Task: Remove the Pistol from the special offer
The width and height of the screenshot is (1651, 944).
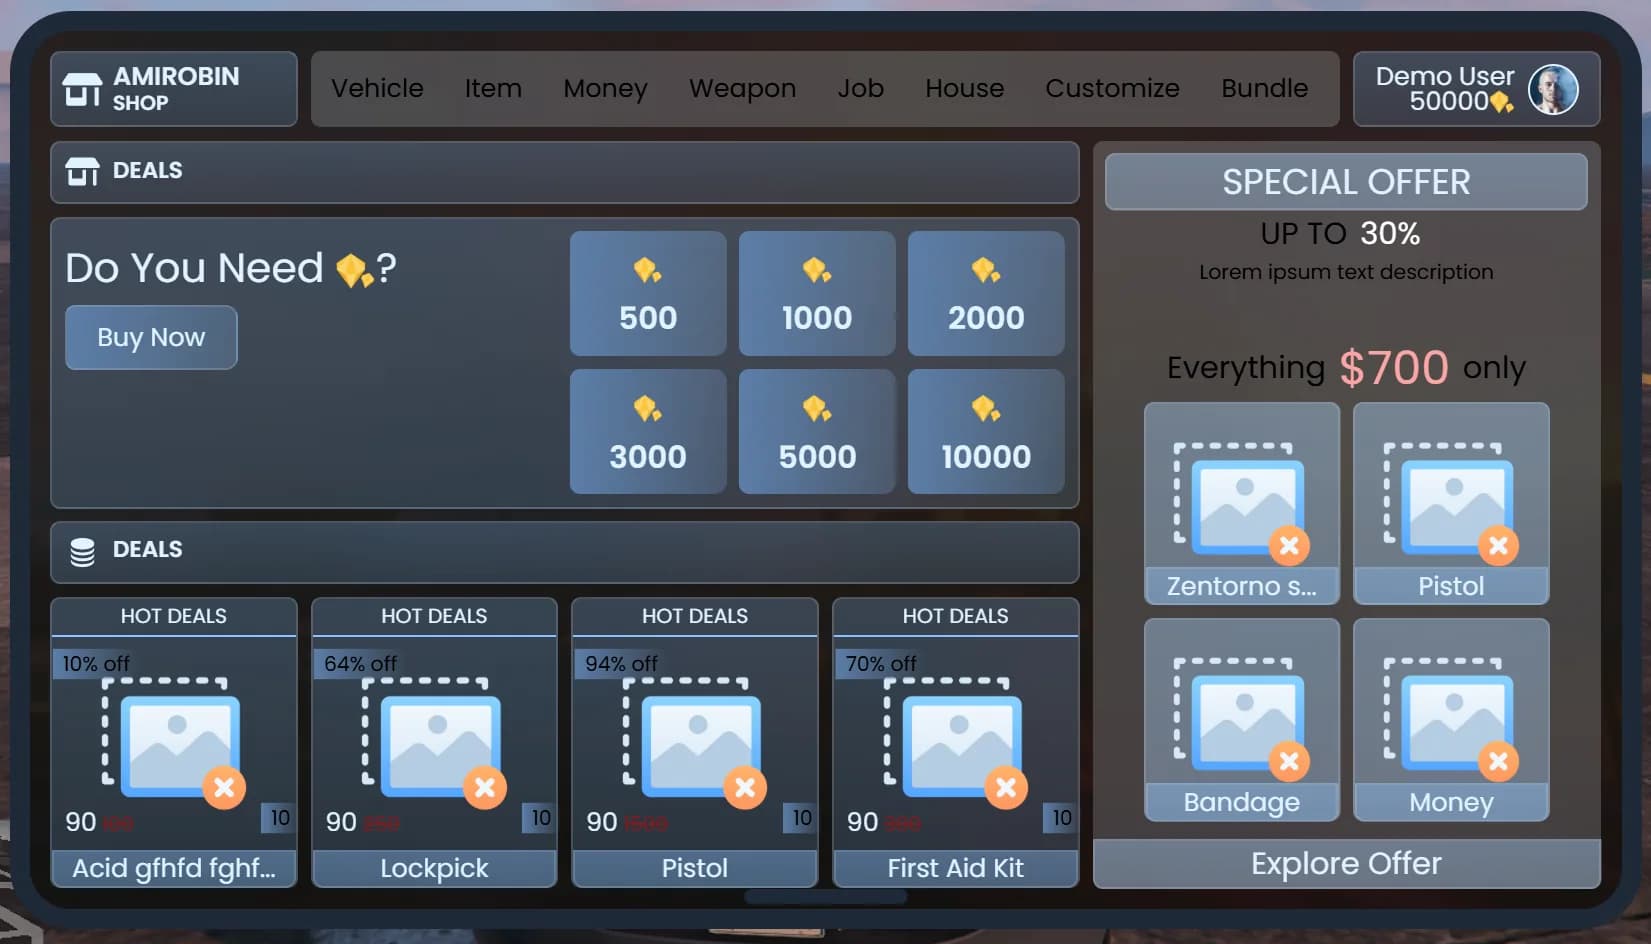Action: (1499, 546)
